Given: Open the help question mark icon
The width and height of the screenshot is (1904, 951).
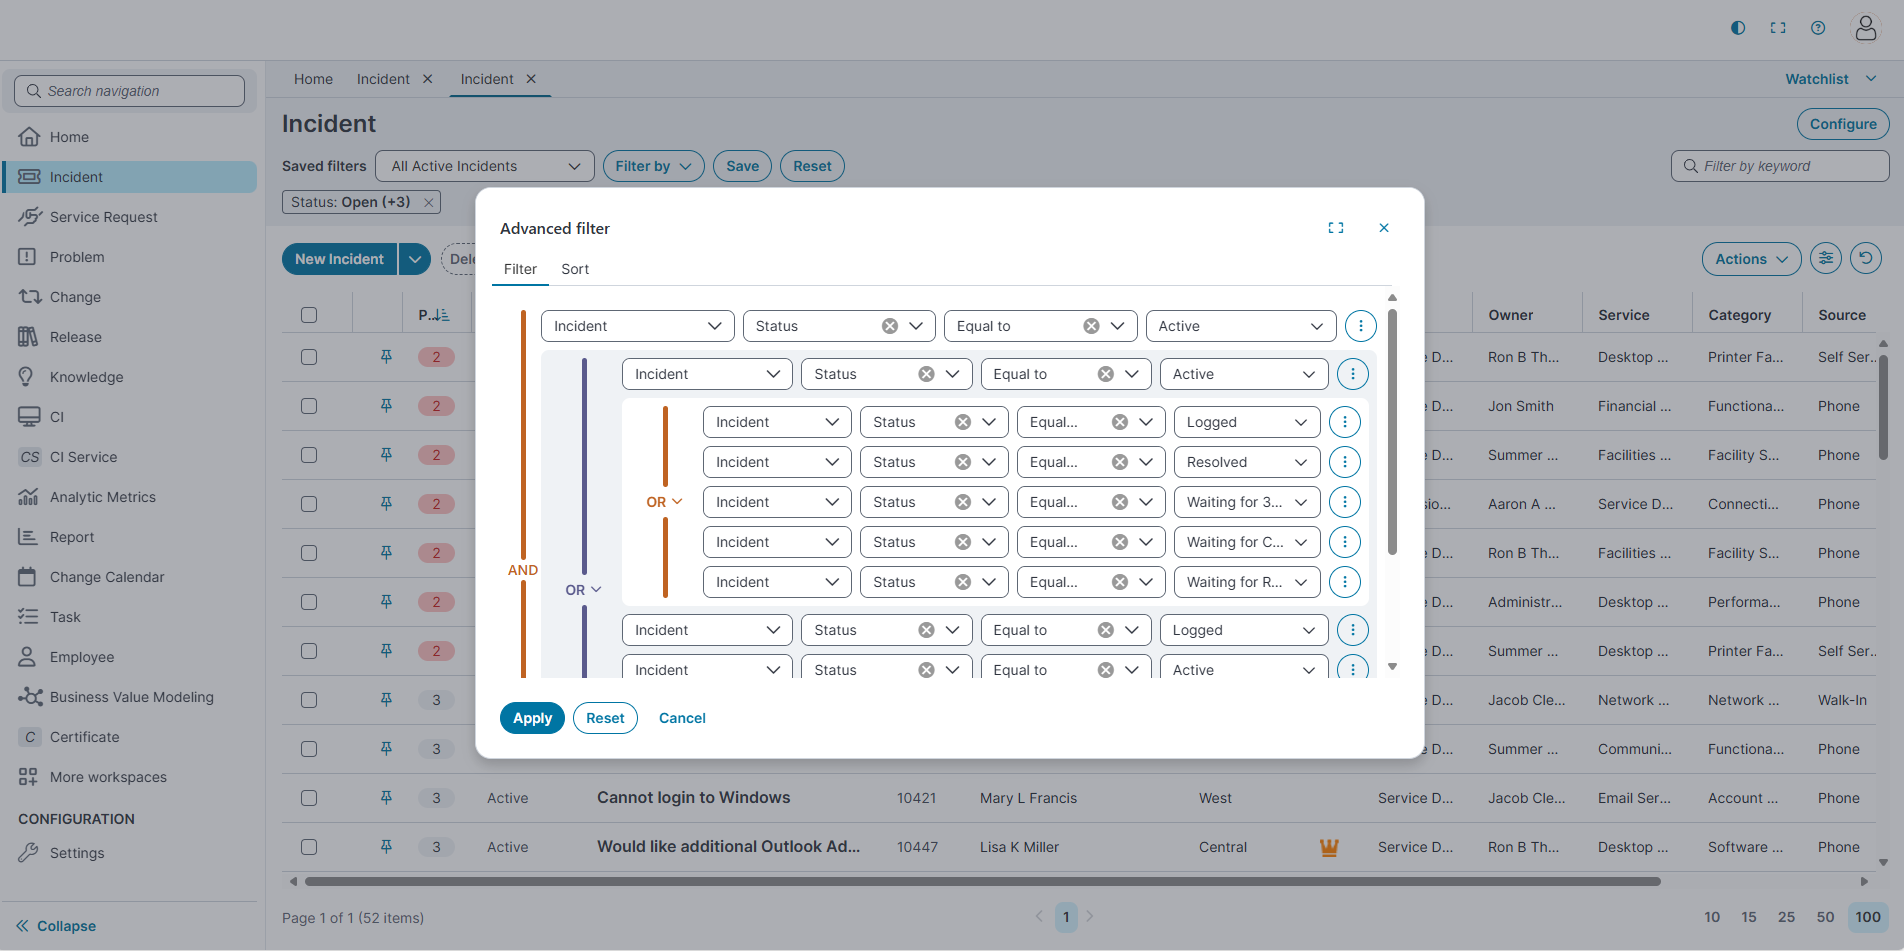Looking at the screenshot, I should [1818, 28].
